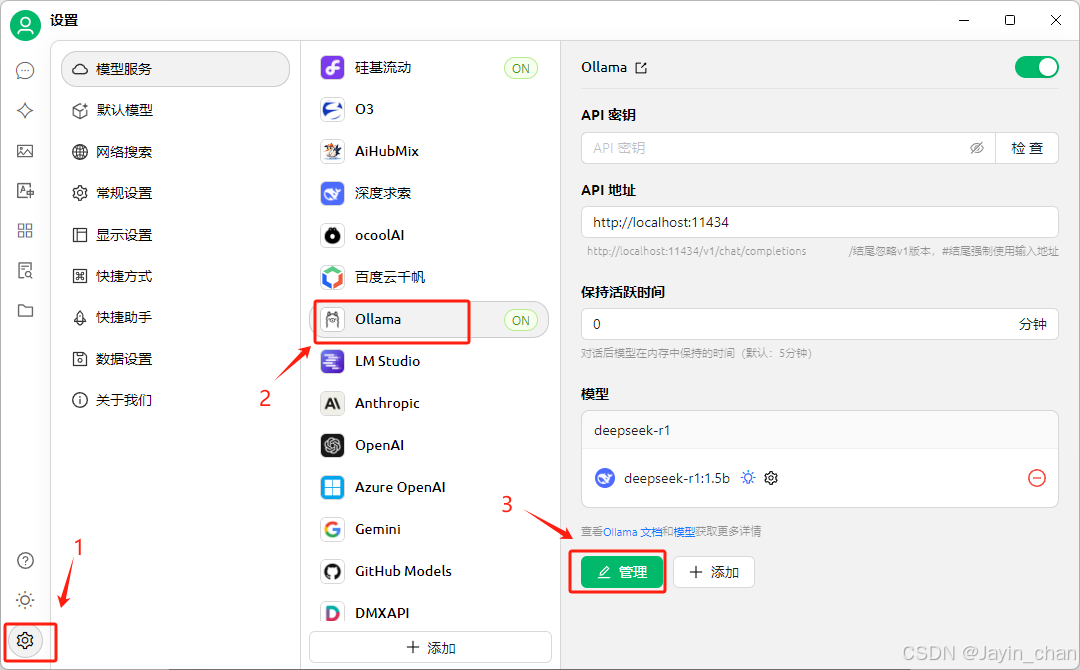Open the mini apps grid icon
The image size is (1080, 670).
click(x=25, y=231)
